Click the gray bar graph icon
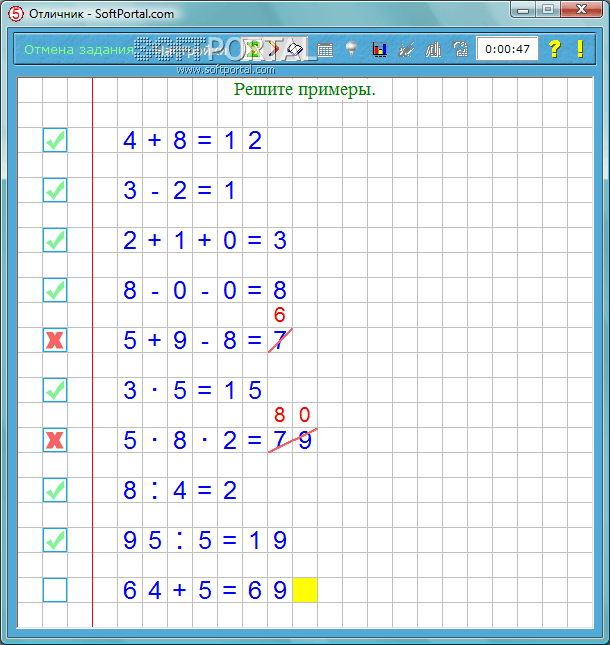610x645 pixels. click(x=433, y=50)
